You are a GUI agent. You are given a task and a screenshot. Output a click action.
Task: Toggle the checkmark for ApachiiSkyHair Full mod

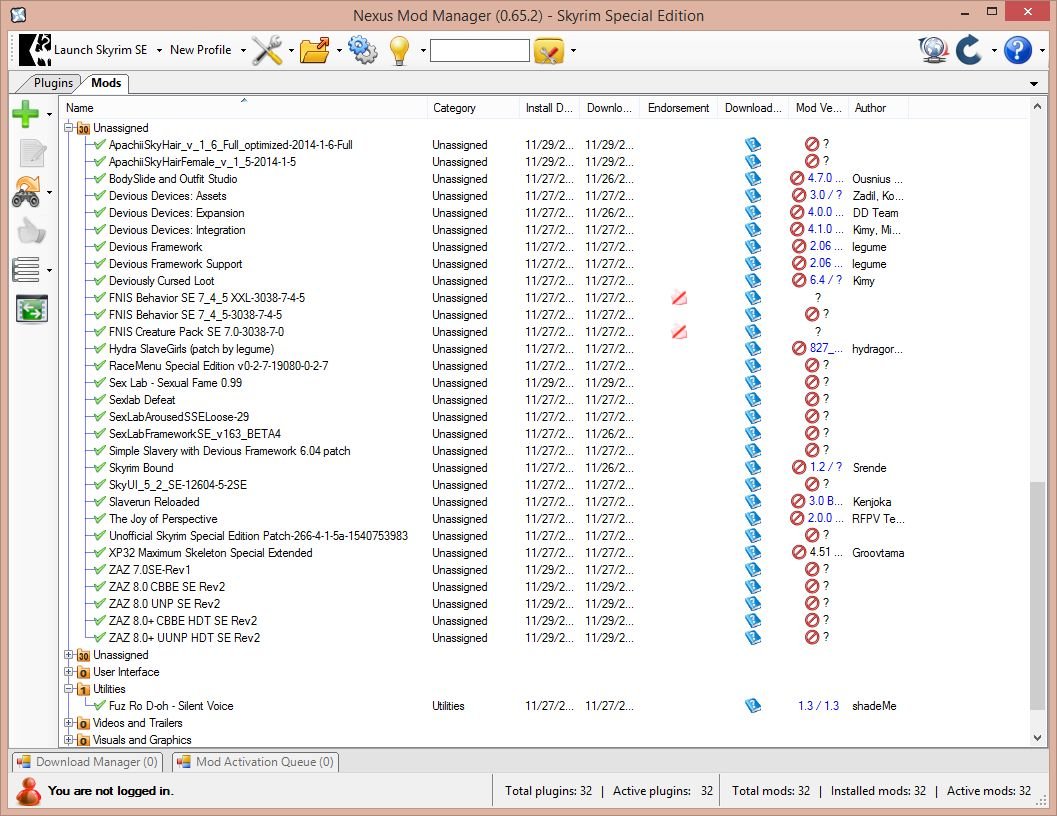point(100,144)
